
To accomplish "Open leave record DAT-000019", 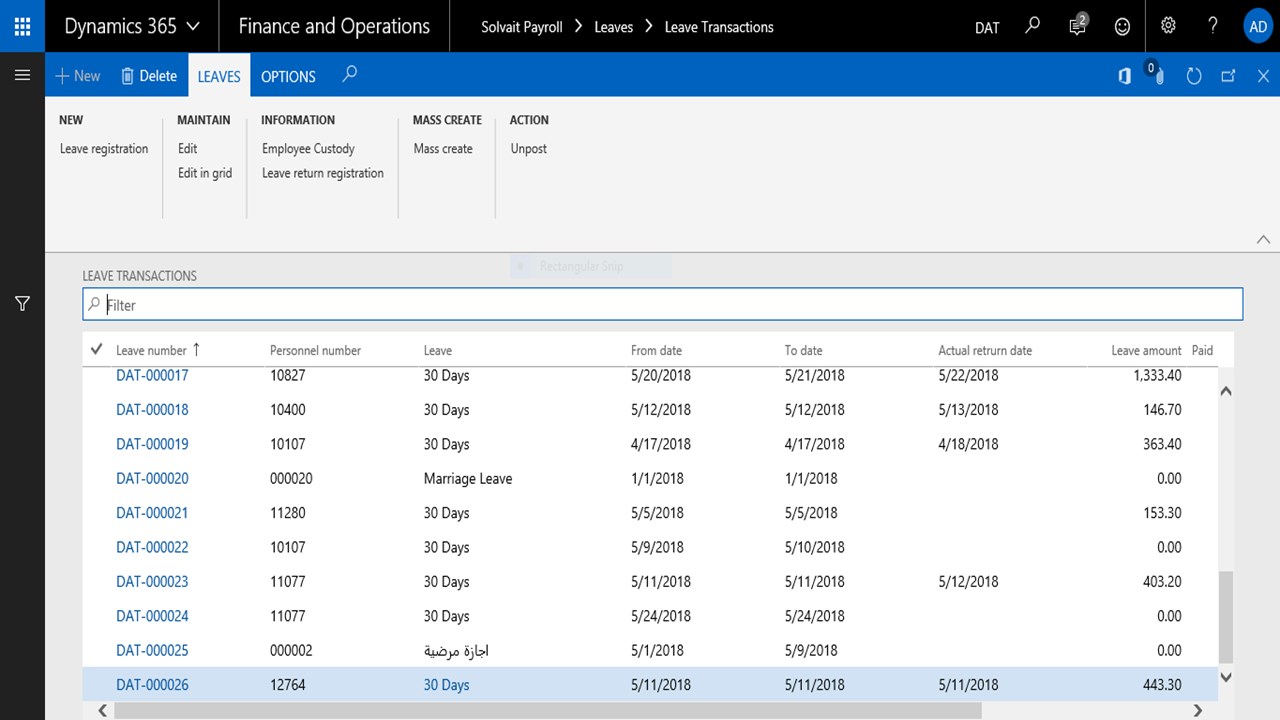I will (x=152, y=444).
